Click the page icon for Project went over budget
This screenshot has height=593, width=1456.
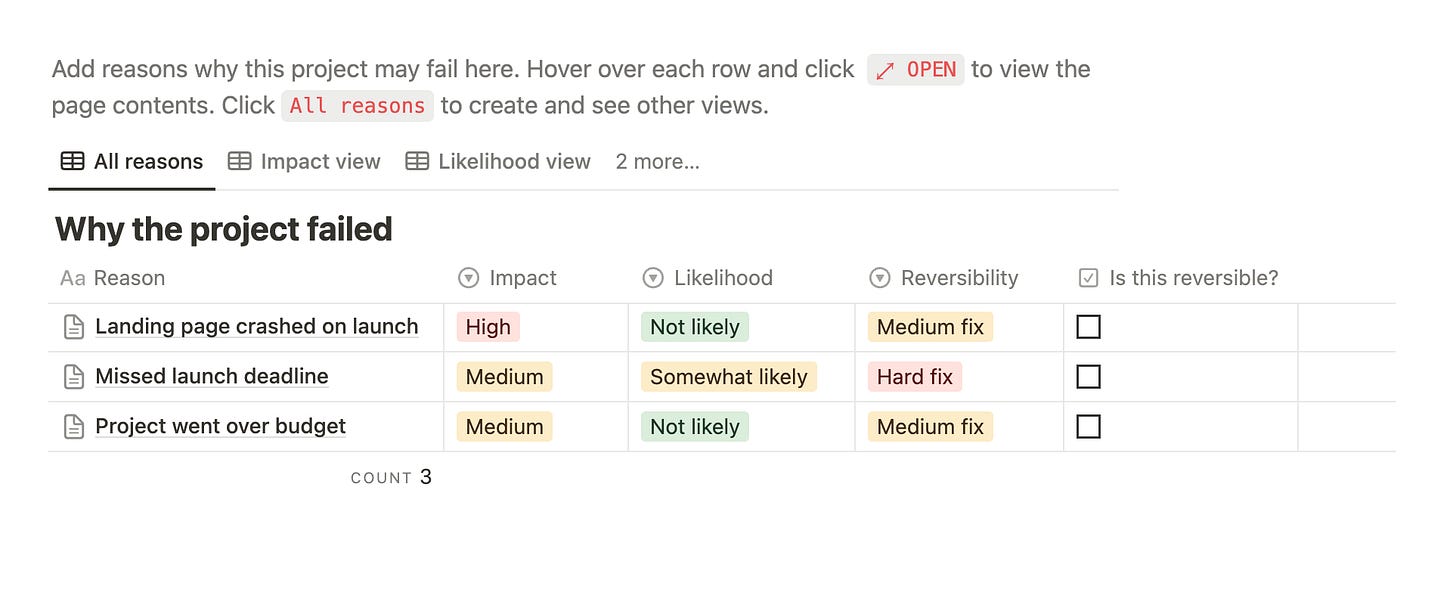pos(72,426)
